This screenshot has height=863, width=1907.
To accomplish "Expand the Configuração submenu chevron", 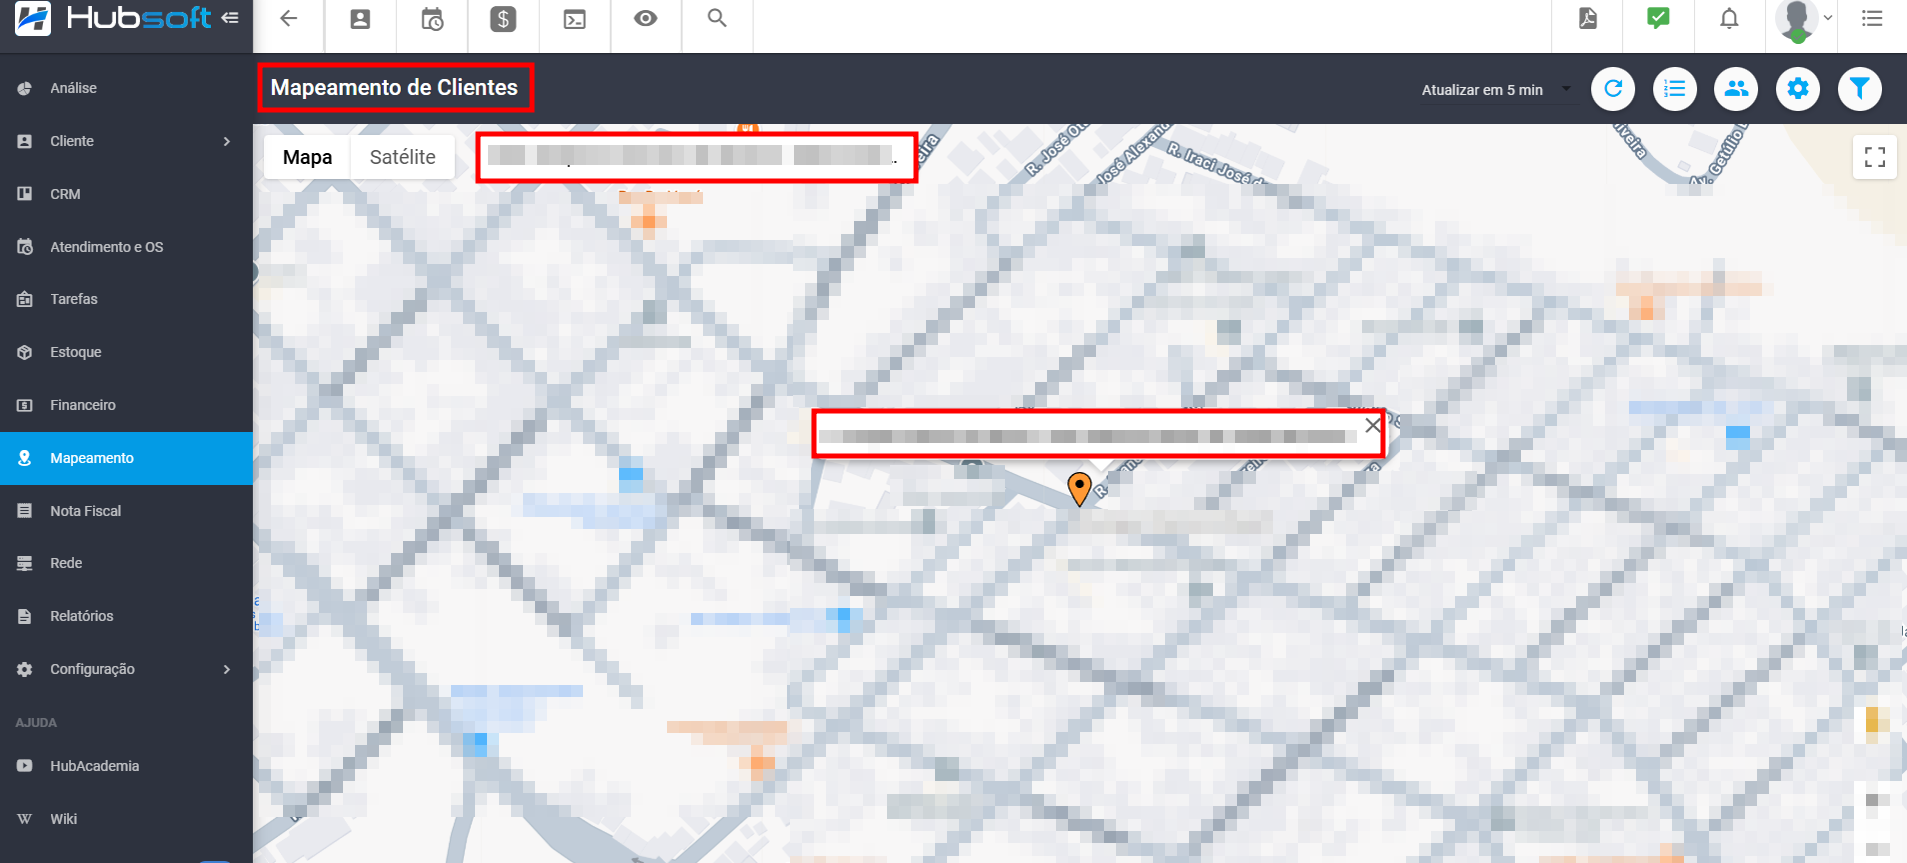I will (227, 669).
